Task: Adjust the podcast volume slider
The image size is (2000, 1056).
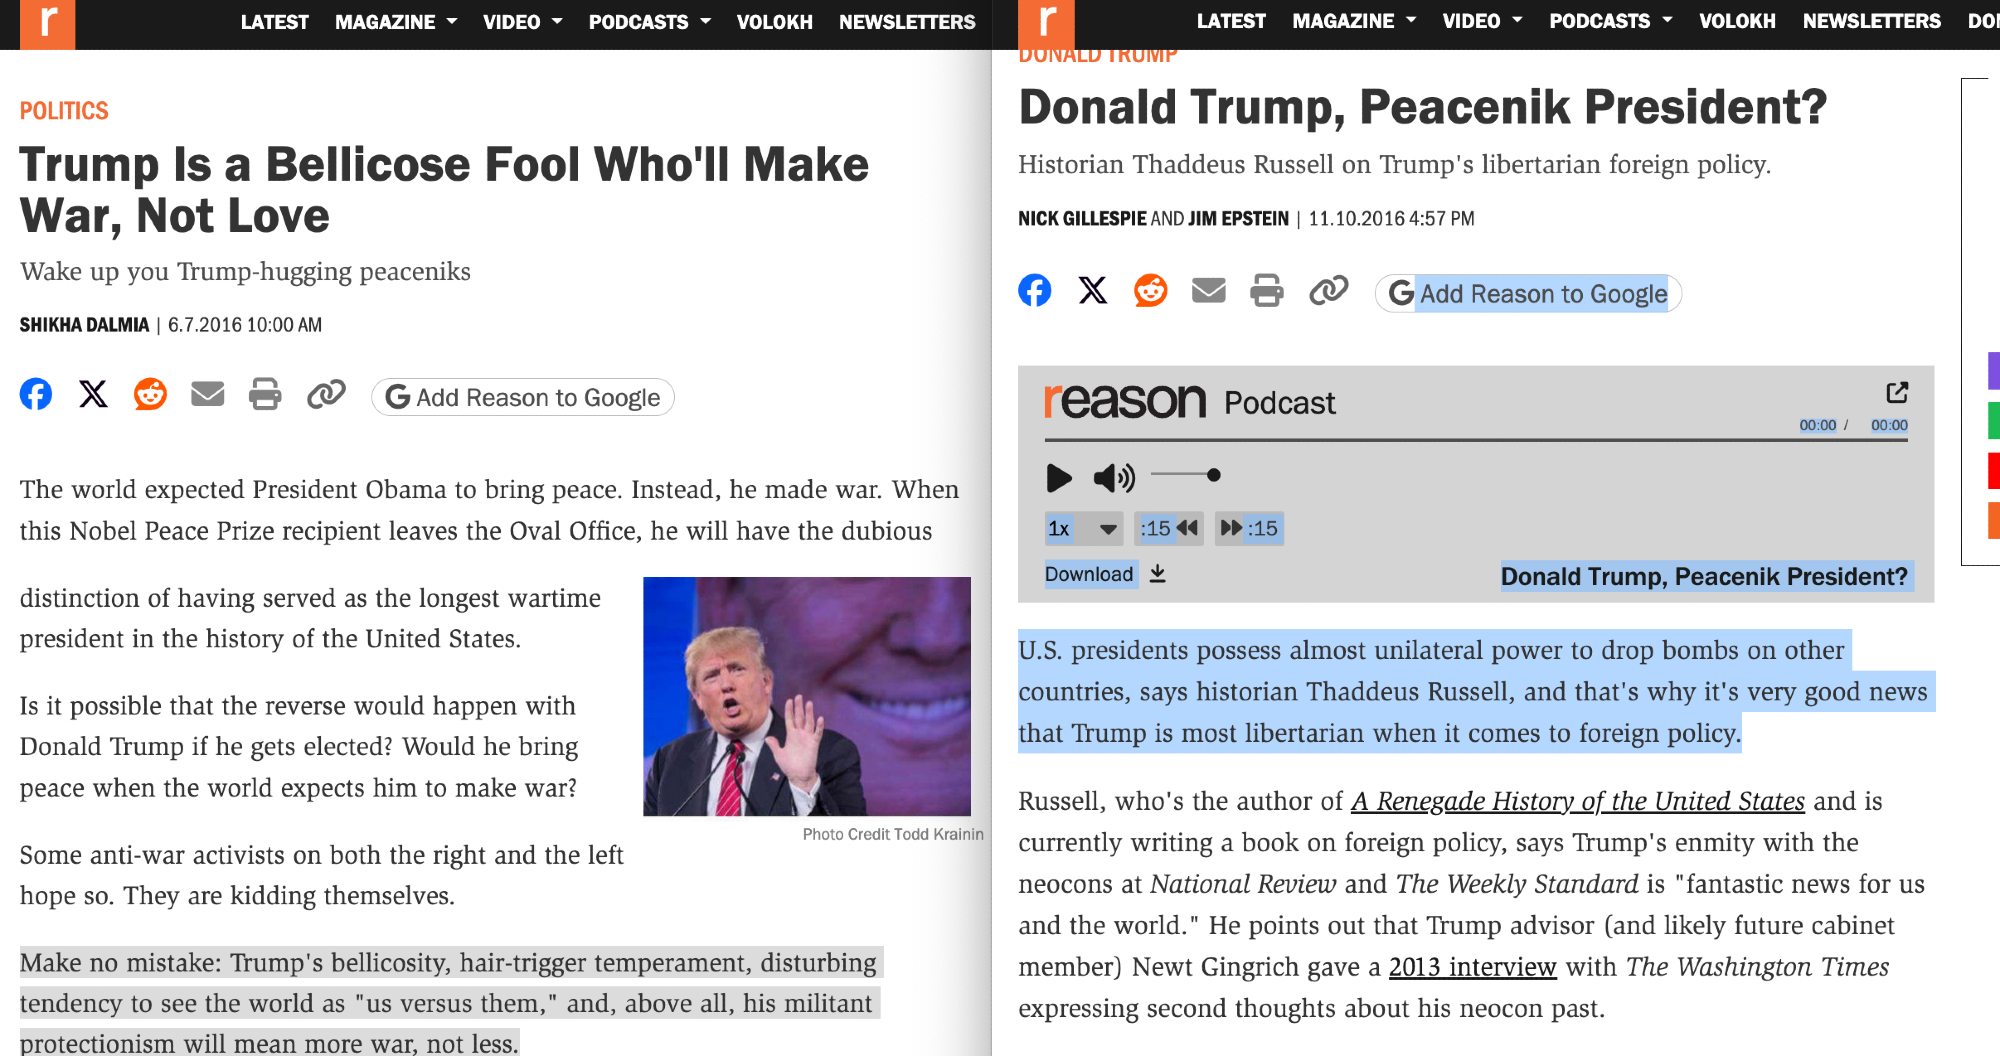Action: [x=1213, y=476]
